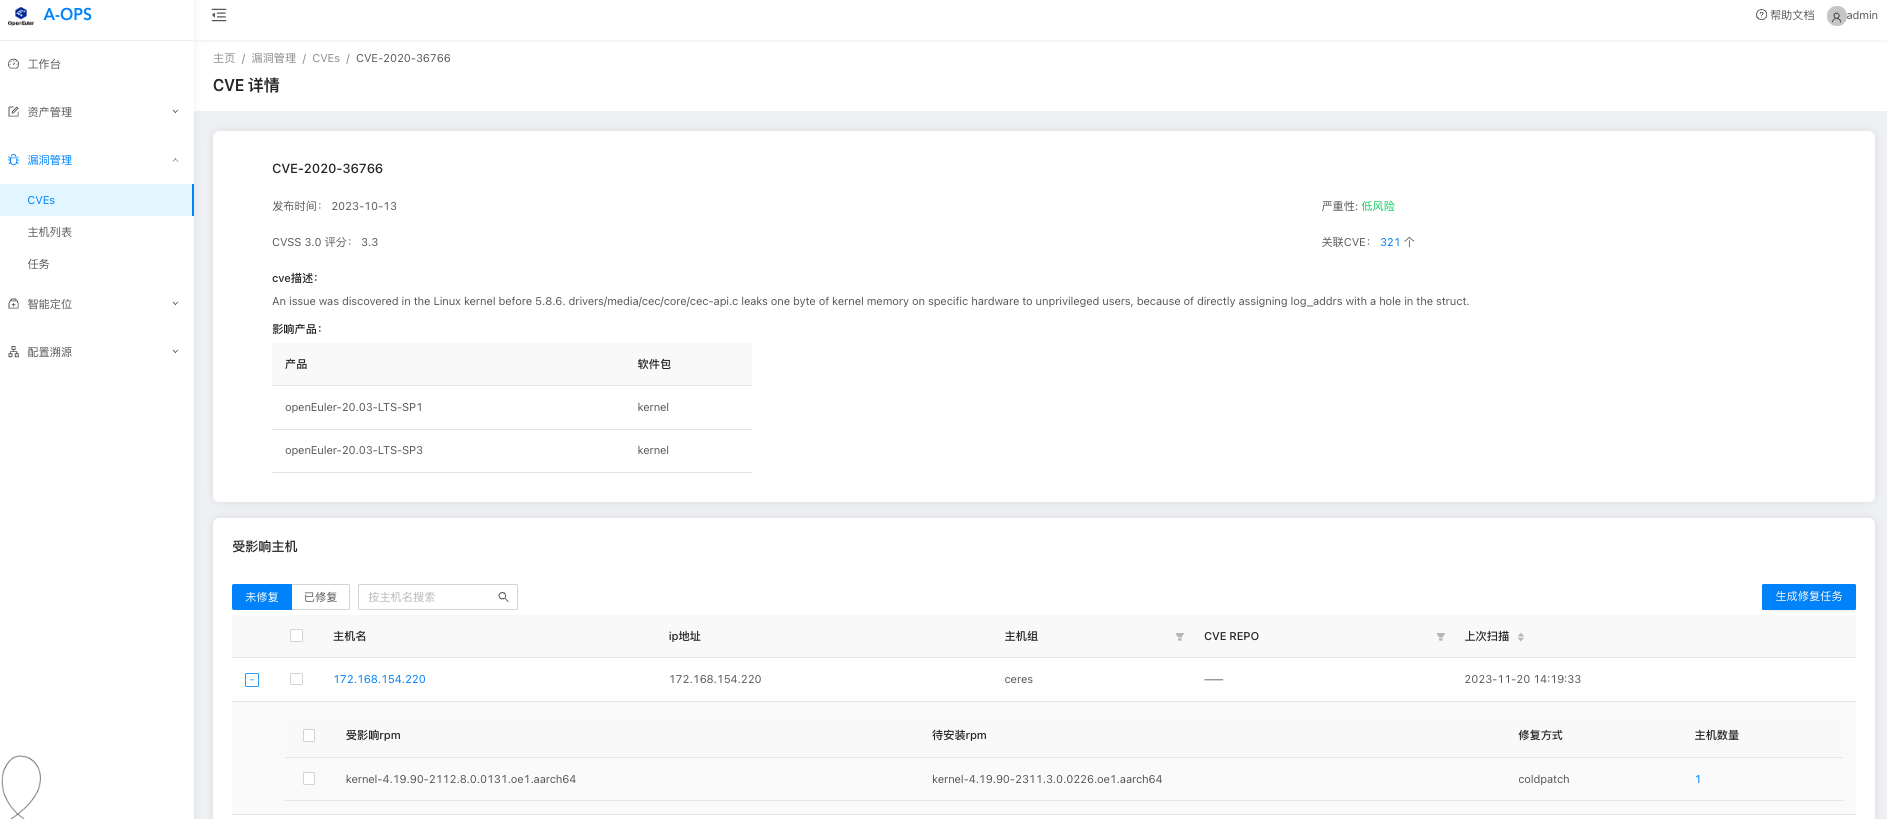This screenshot has width=1887, height=819.
Task: Open the admin user avatar
Action: (x=1836, y=16)
